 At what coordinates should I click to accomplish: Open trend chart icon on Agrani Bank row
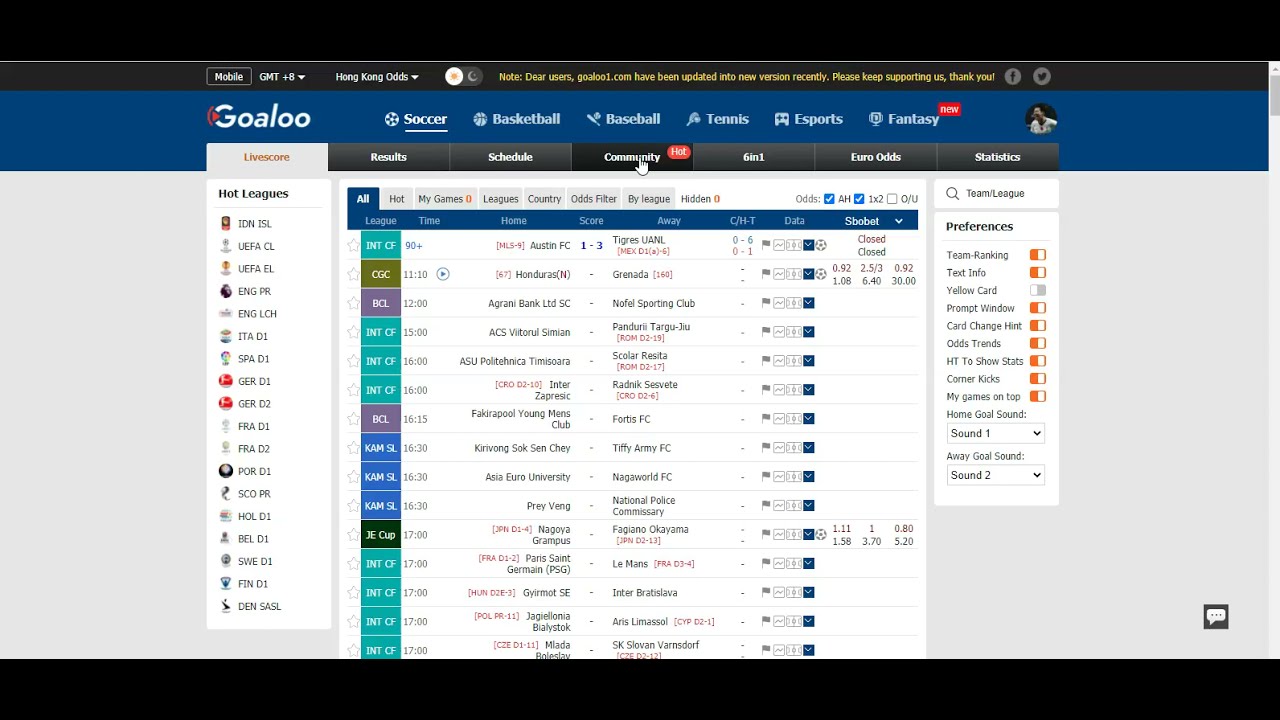click(x=779, y=303)
